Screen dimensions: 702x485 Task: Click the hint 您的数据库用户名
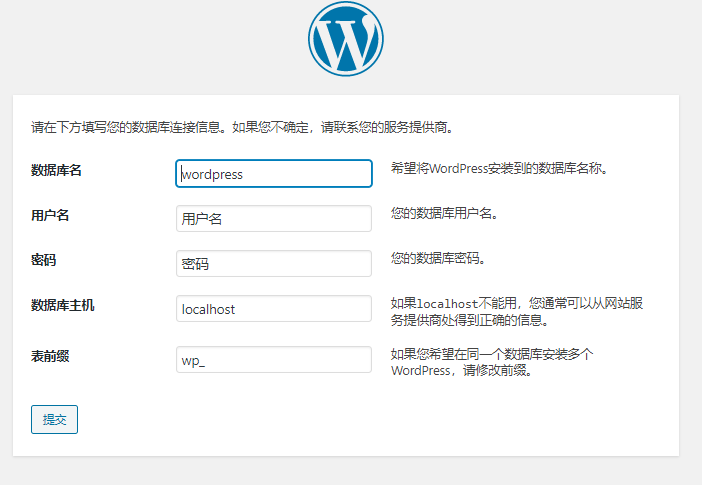(445, 213)
